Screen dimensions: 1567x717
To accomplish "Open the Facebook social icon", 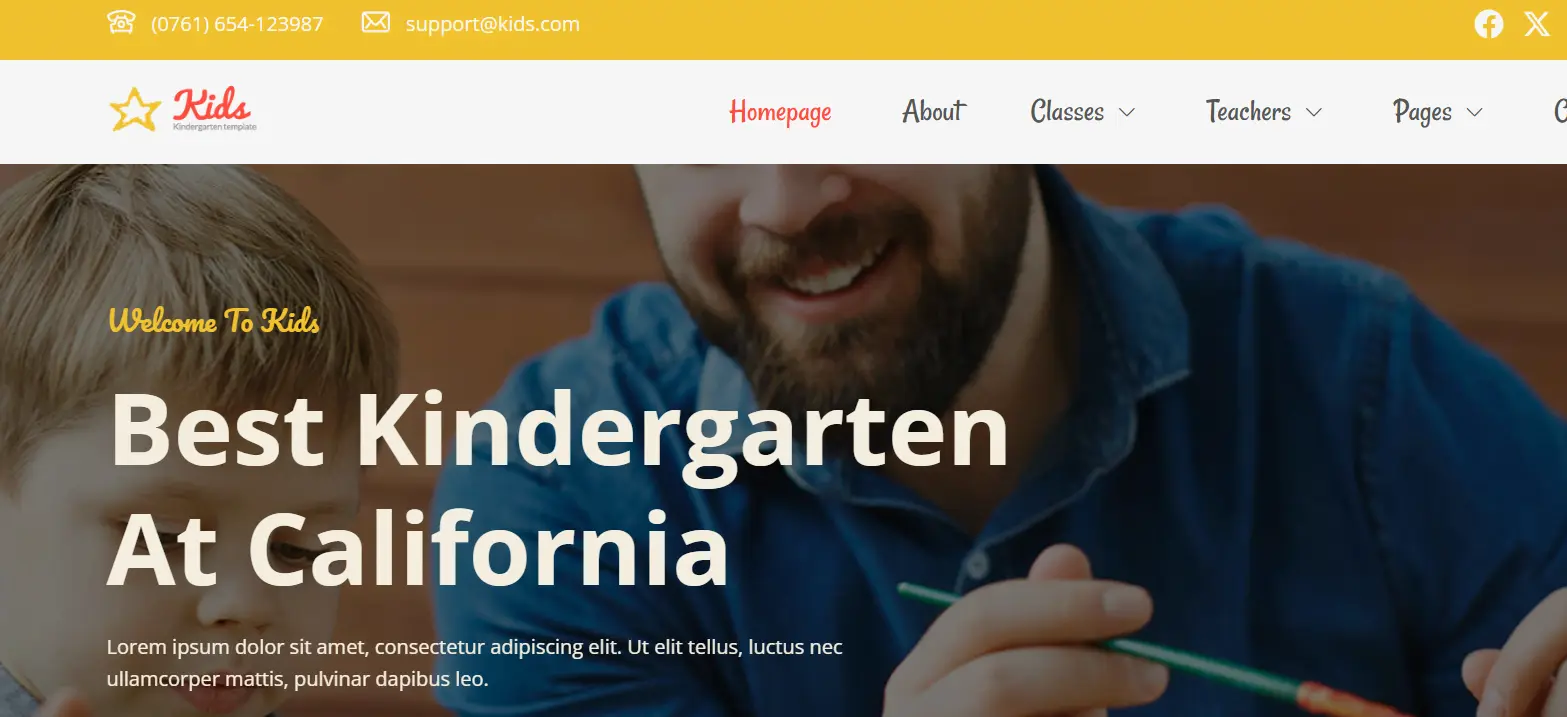I will point(1488,24).
